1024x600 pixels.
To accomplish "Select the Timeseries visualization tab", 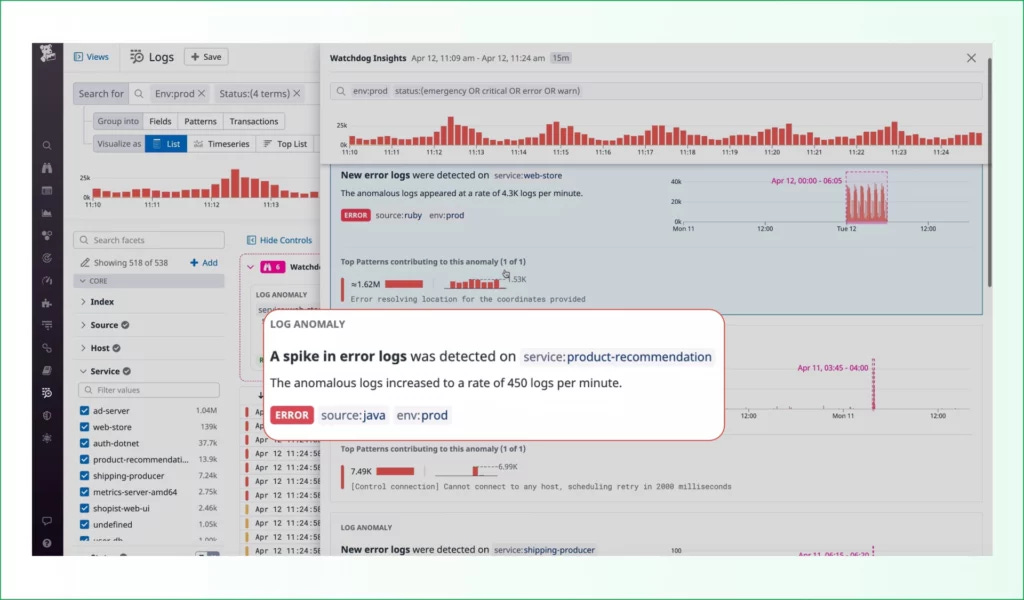I will 221,144.
